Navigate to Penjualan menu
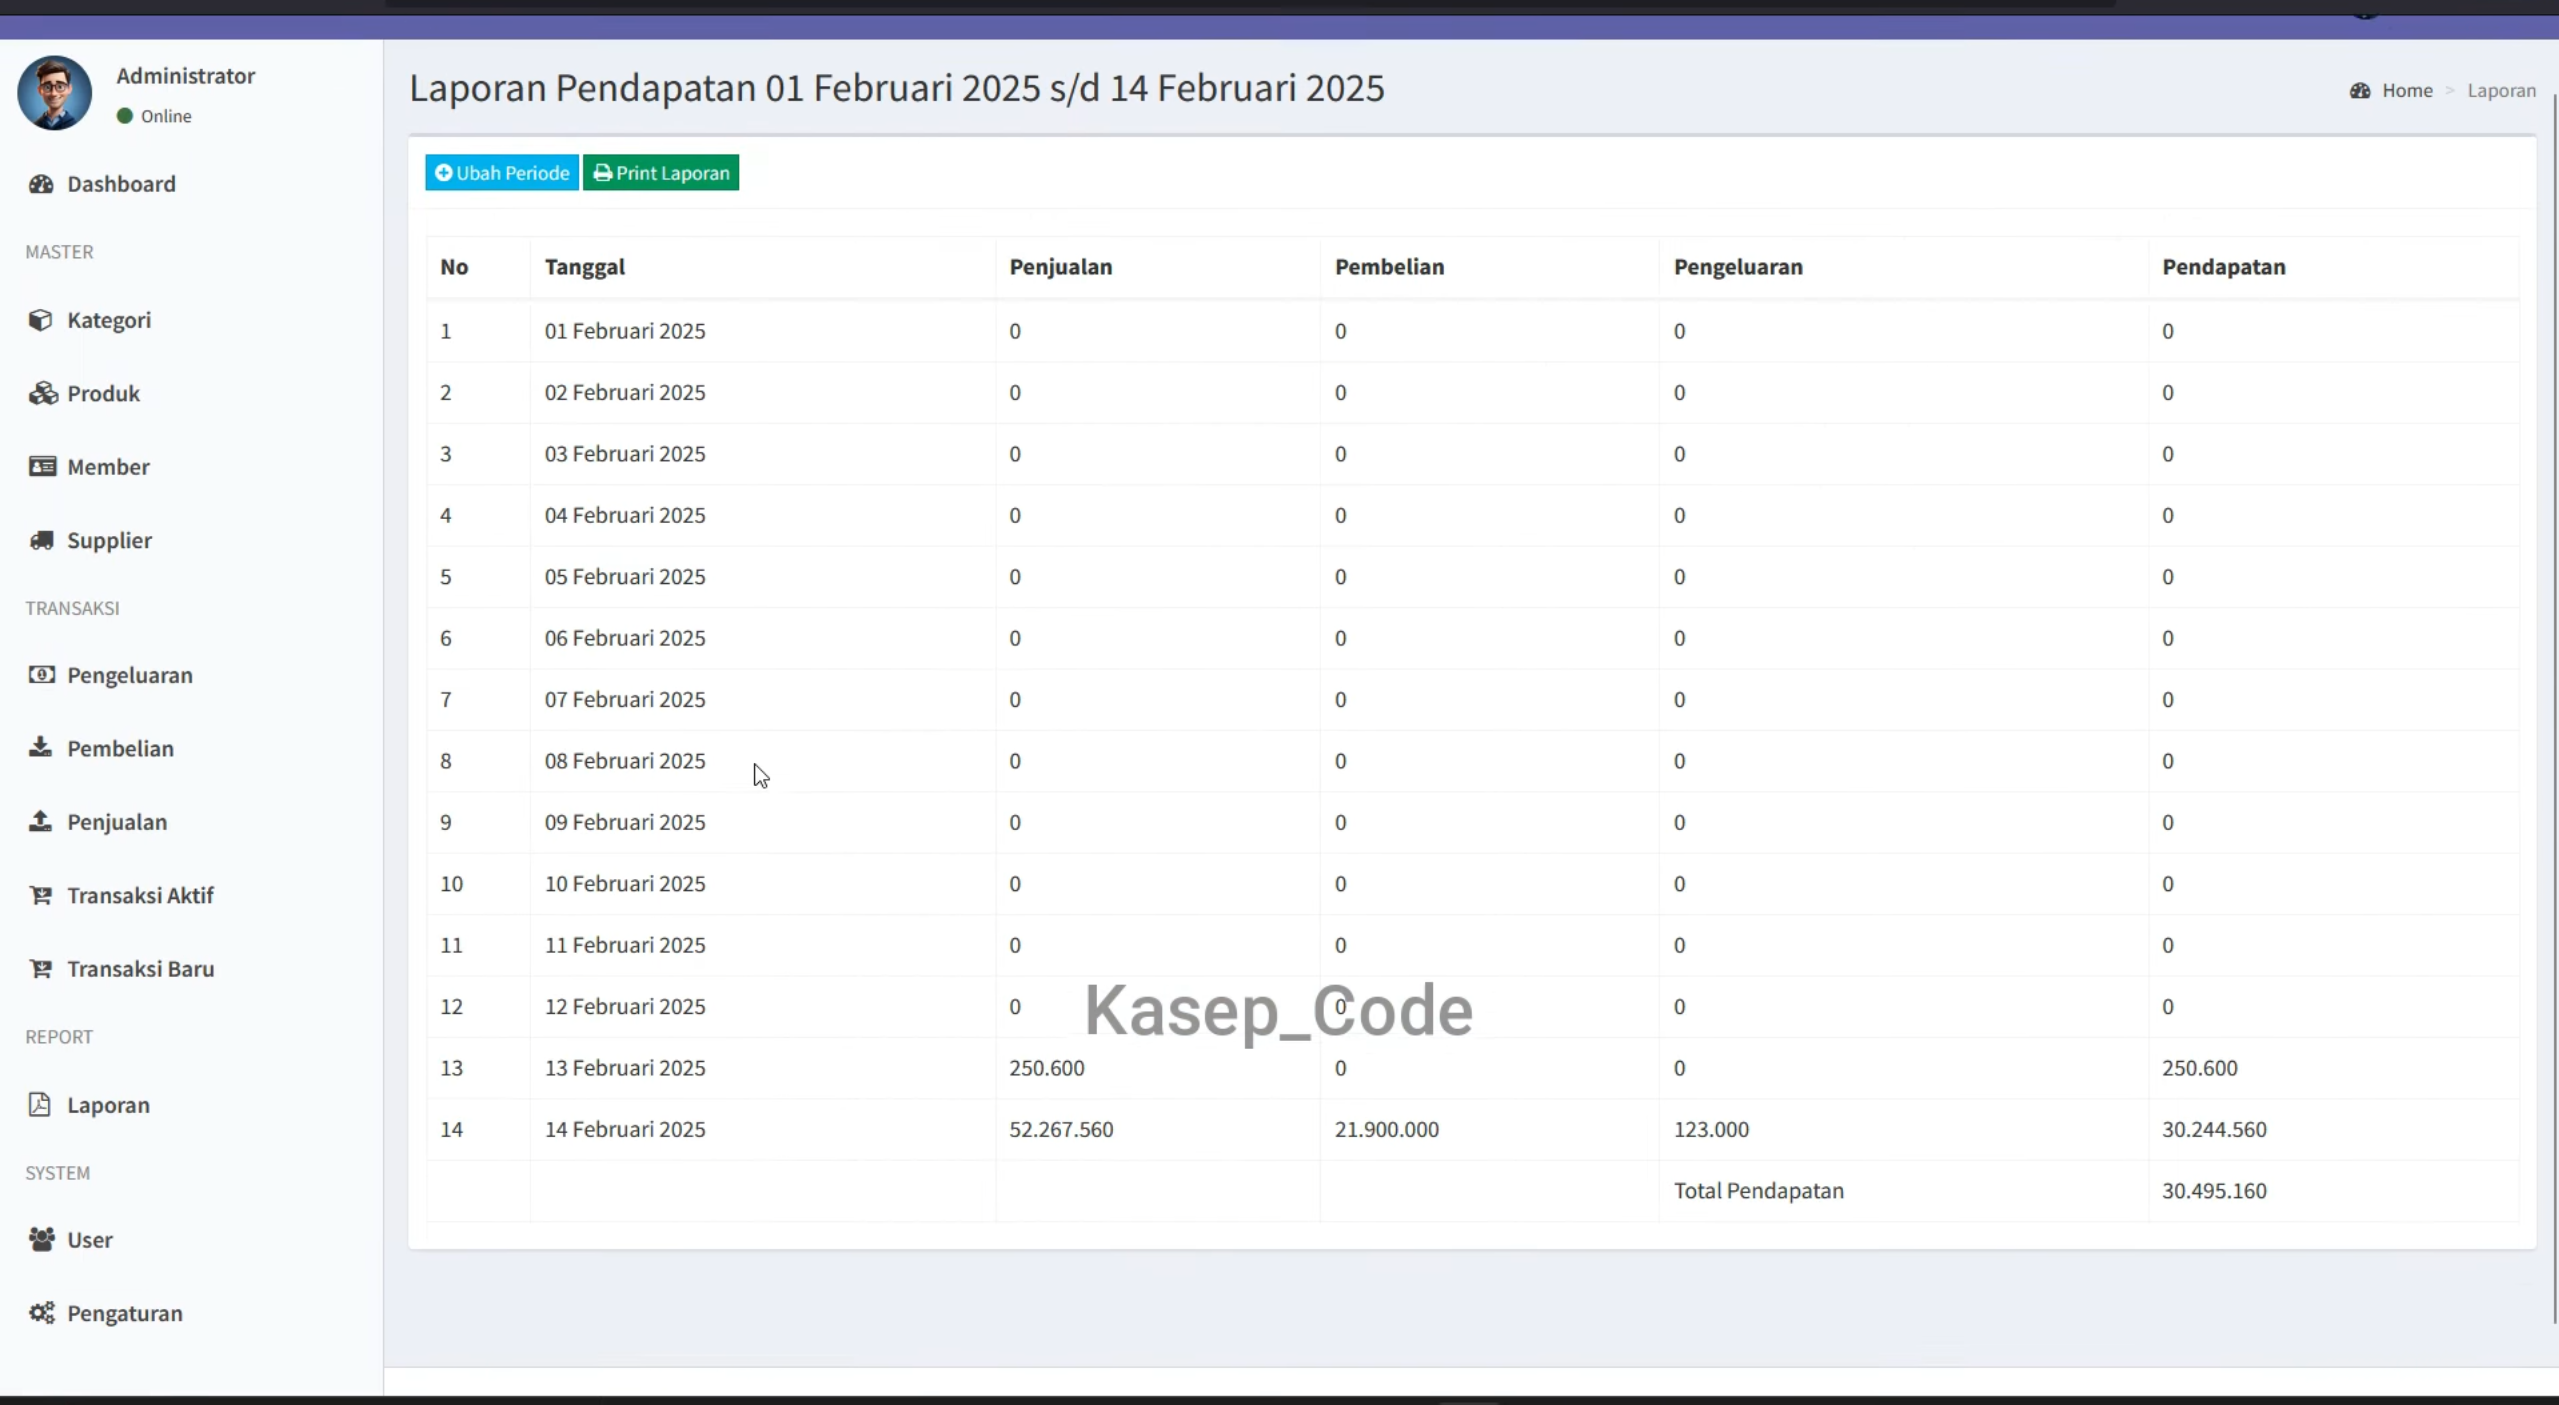This screenshot has width=2559, height=1405. 191,822
